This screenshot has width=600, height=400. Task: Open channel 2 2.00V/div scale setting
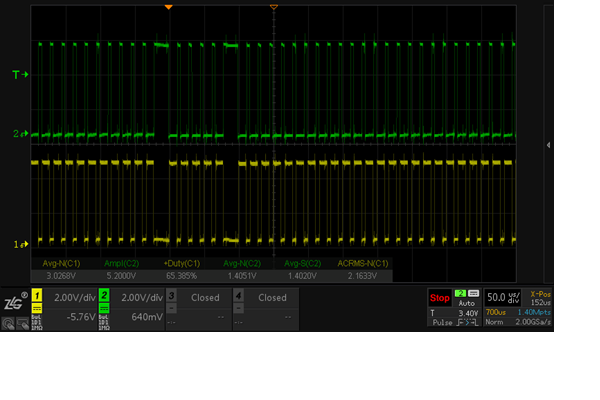(142, 298)
